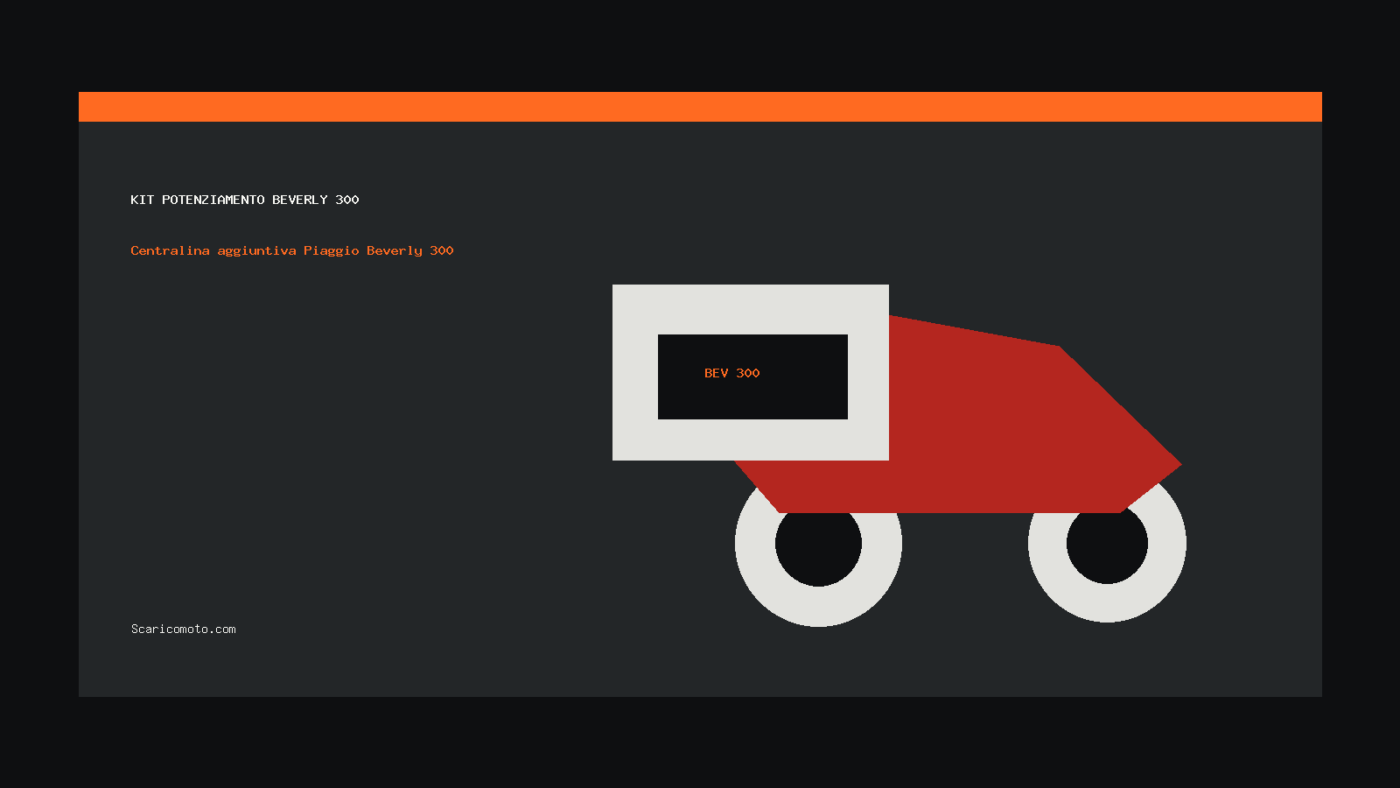Click the black hub of the right wheel

1107,545
